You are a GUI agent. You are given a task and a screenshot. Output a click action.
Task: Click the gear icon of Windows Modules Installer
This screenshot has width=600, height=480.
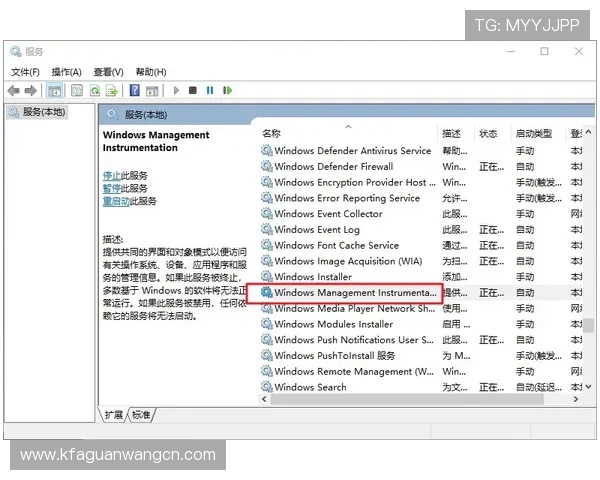[x=267, y=324]
